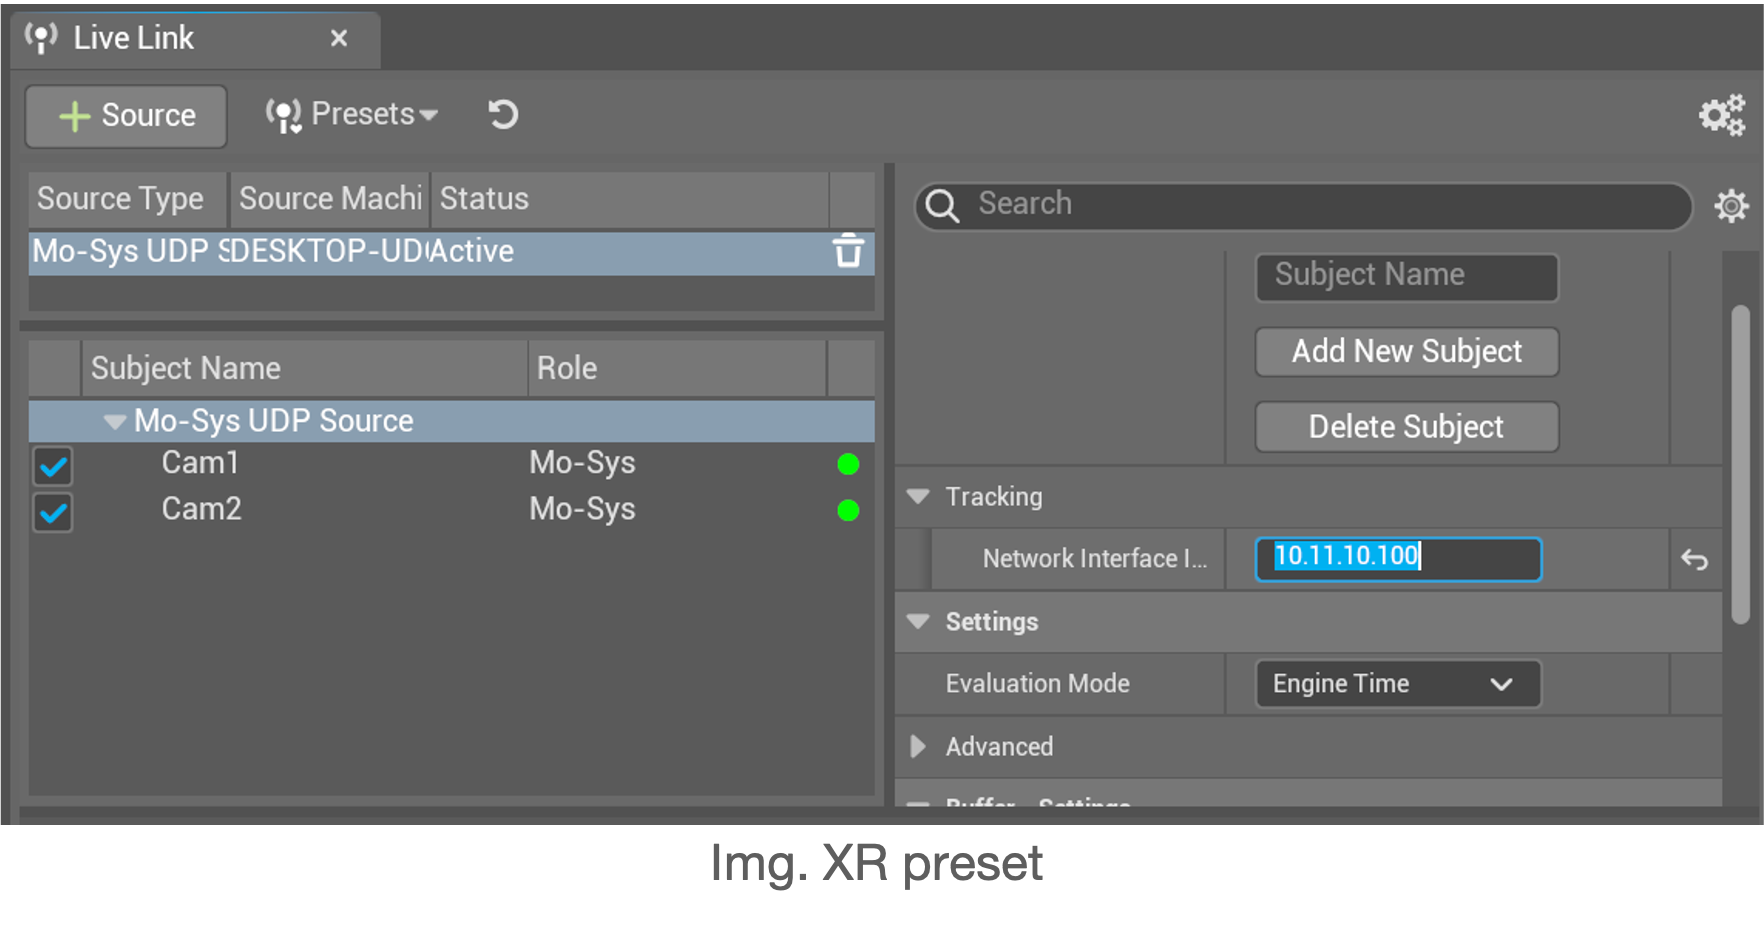Delete the Mo-Sys UDP source trash icon
1764x925 pixels.
pos(848,251)
